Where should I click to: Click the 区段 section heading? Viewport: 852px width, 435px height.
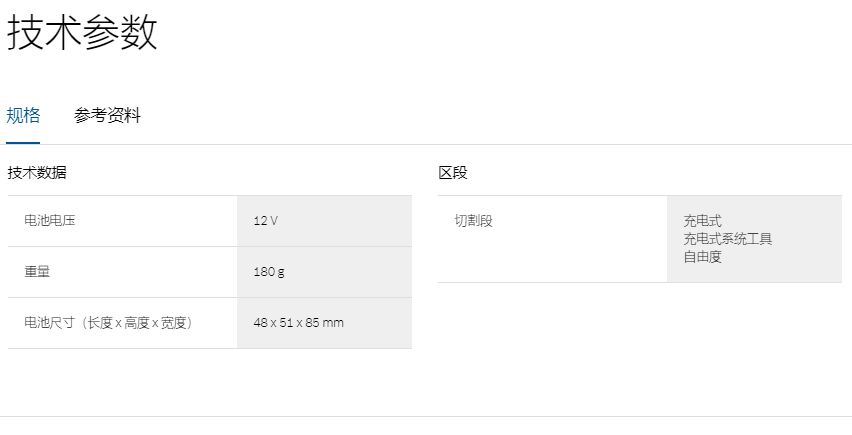point(452,173)
